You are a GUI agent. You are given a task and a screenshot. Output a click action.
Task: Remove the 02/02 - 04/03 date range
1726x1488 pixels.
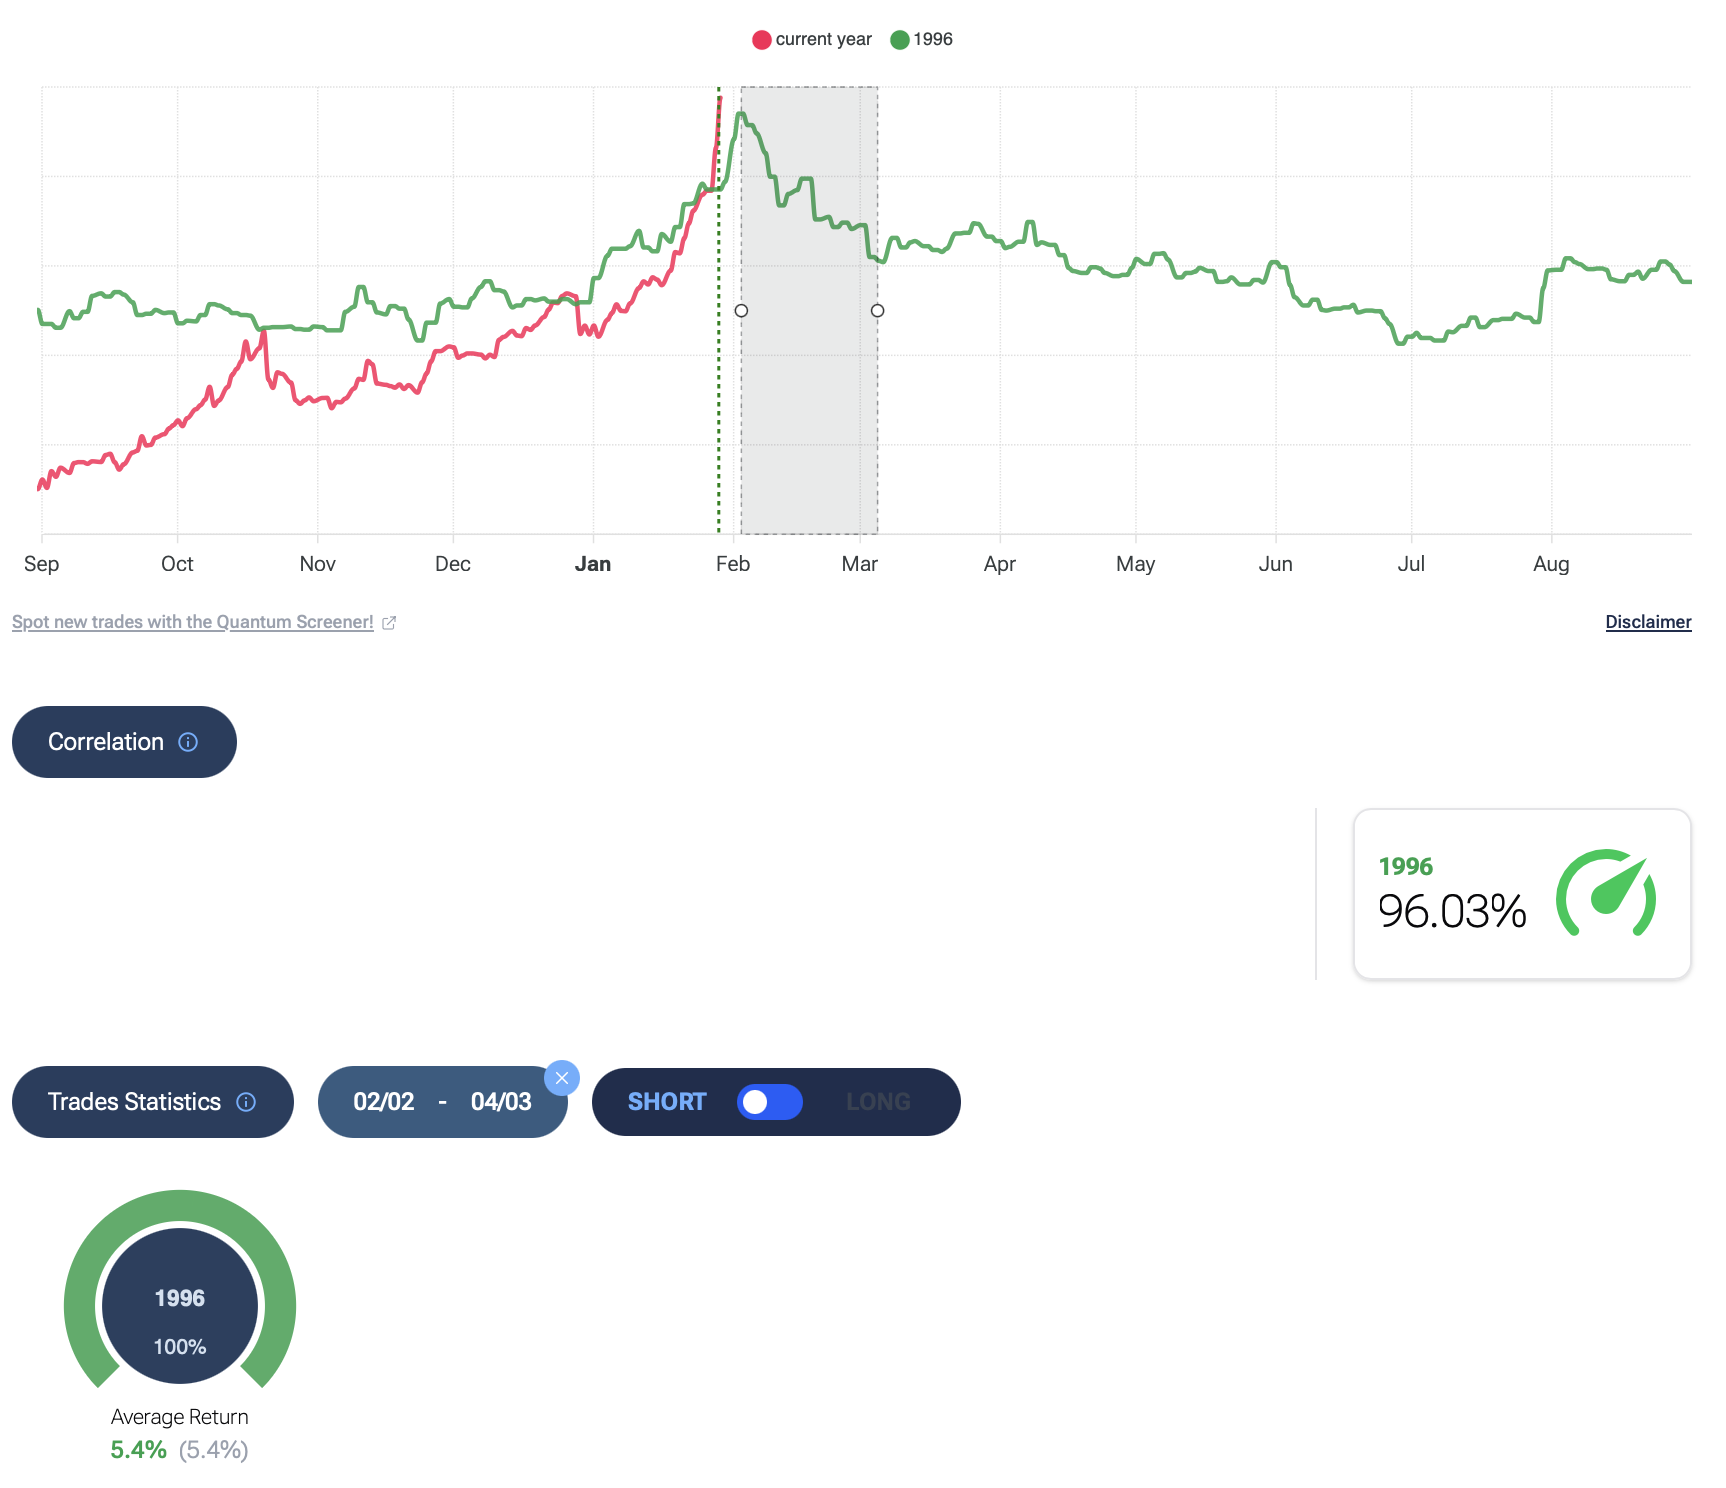coord(562,1078)
